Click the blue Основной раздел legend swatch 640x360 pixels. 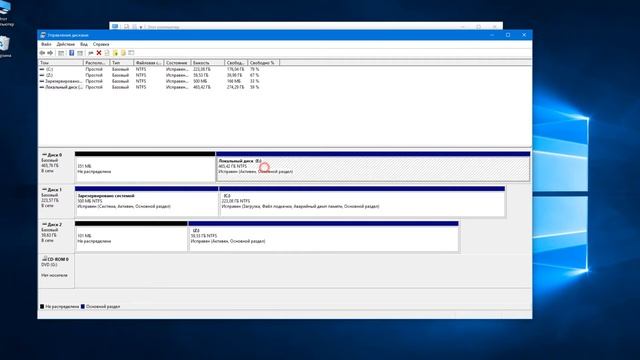click(x=83, y=307)
